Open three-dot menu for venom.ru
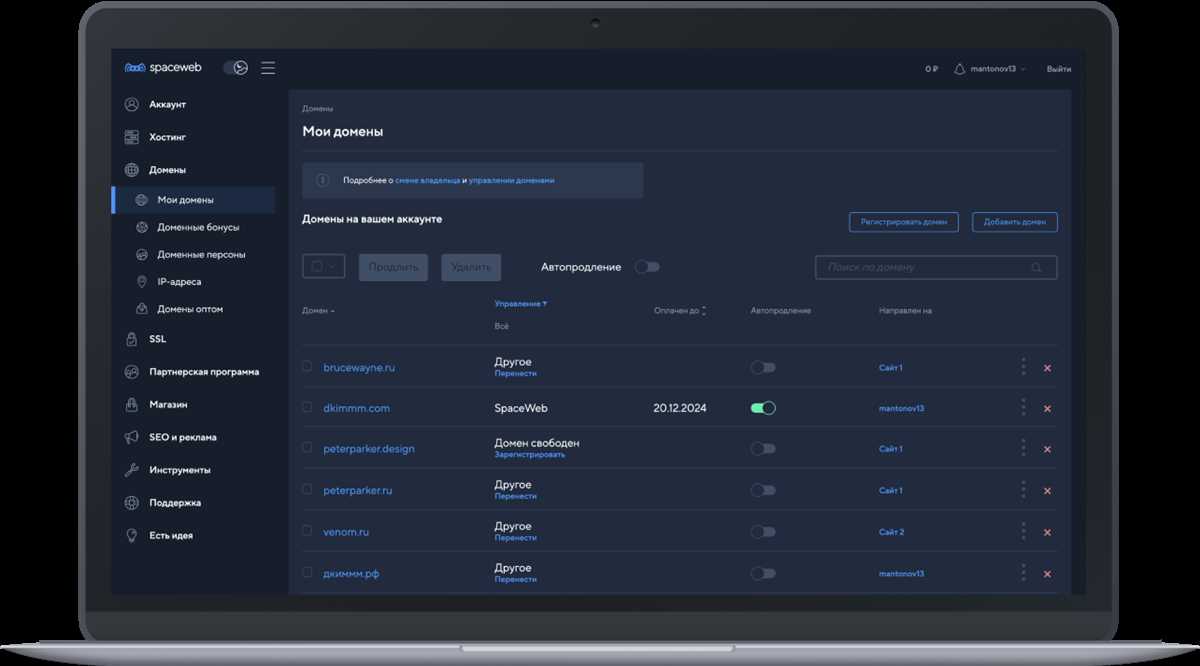Image resolution: width=1200 pixels, height=666 pixels. coord(1023,531)
